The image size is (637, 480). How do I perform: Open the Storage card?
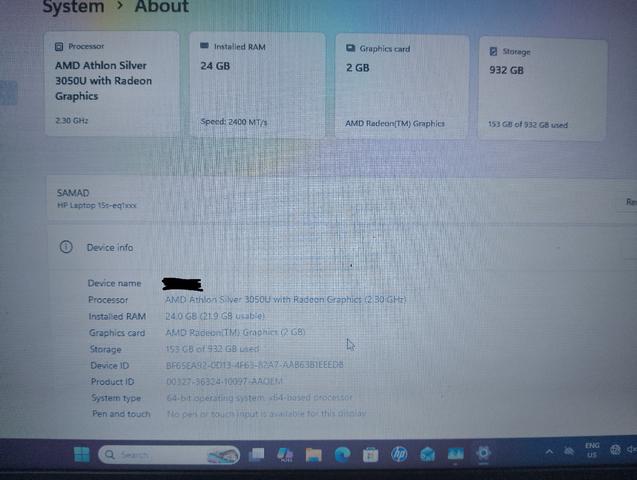click(543, 88)
